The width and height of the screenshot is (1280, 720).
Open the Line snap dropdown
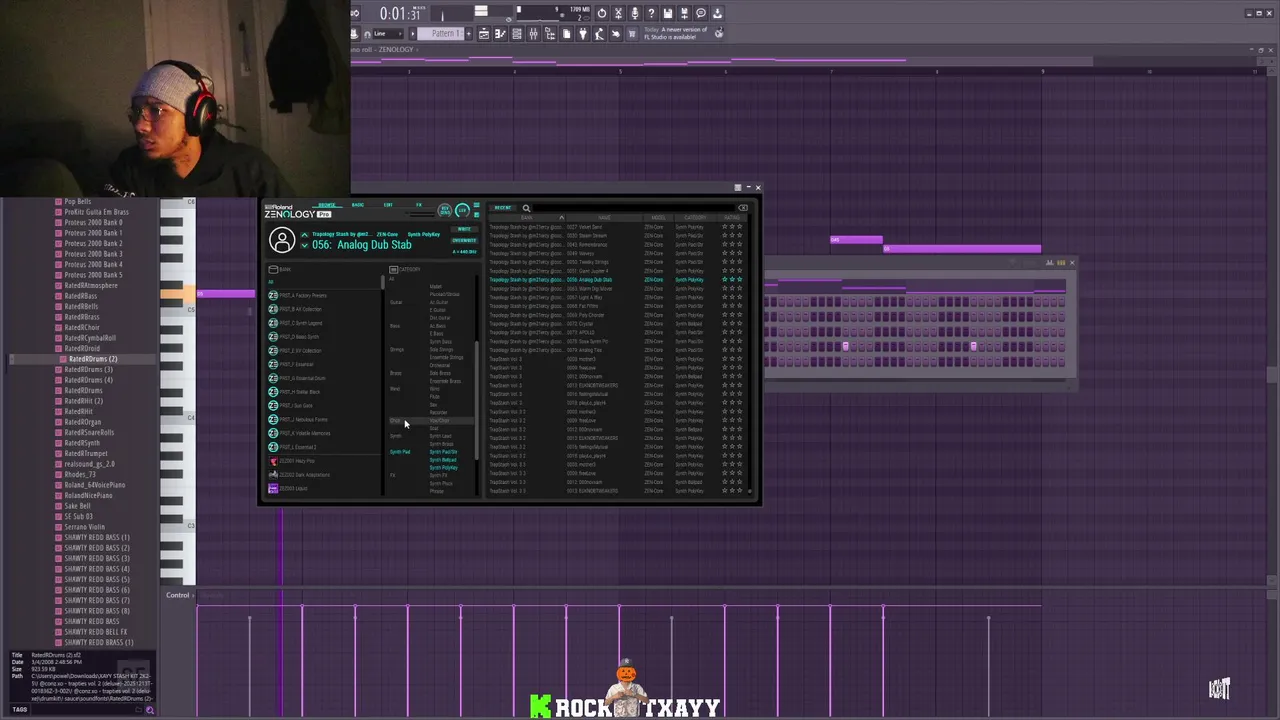point(389,34)
